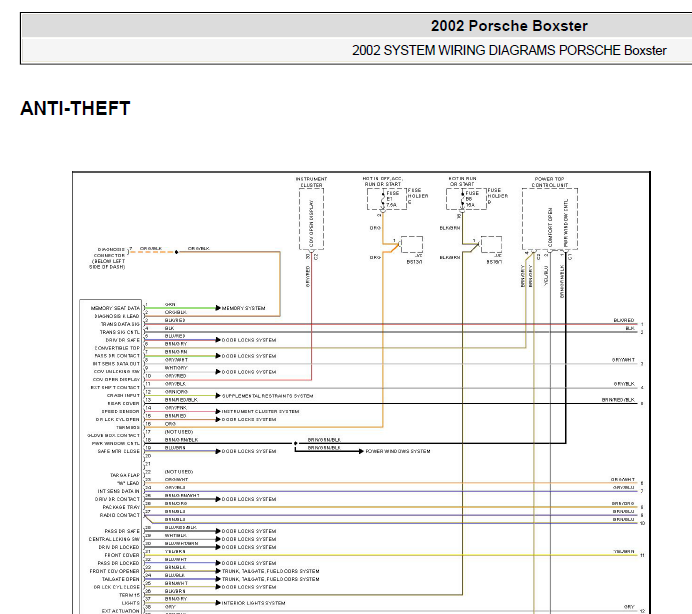The height and width of the screenshot is (614, 692).
Task: Click the DIAGNOSIS CONNECTOR label
Action: [x=108, y=258]
